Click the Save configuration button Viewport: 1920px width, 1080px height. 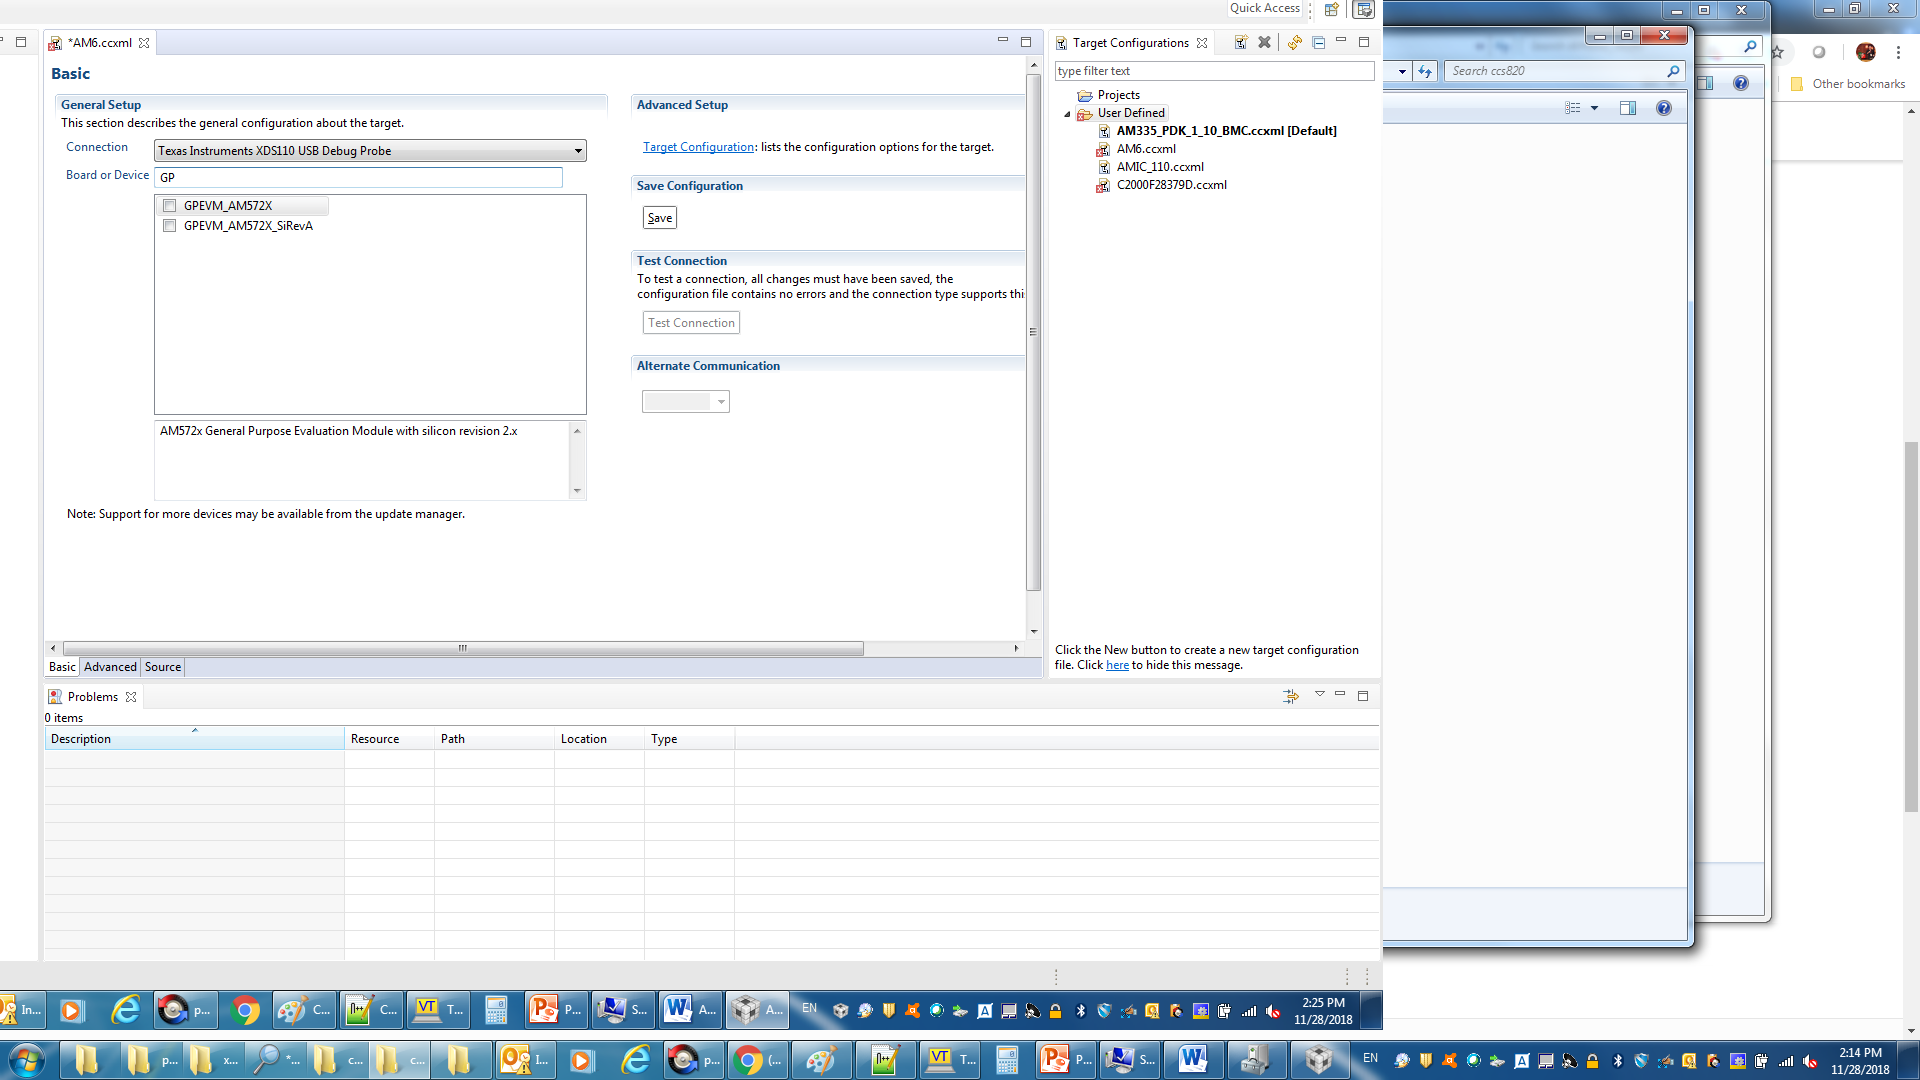[659, 218]
